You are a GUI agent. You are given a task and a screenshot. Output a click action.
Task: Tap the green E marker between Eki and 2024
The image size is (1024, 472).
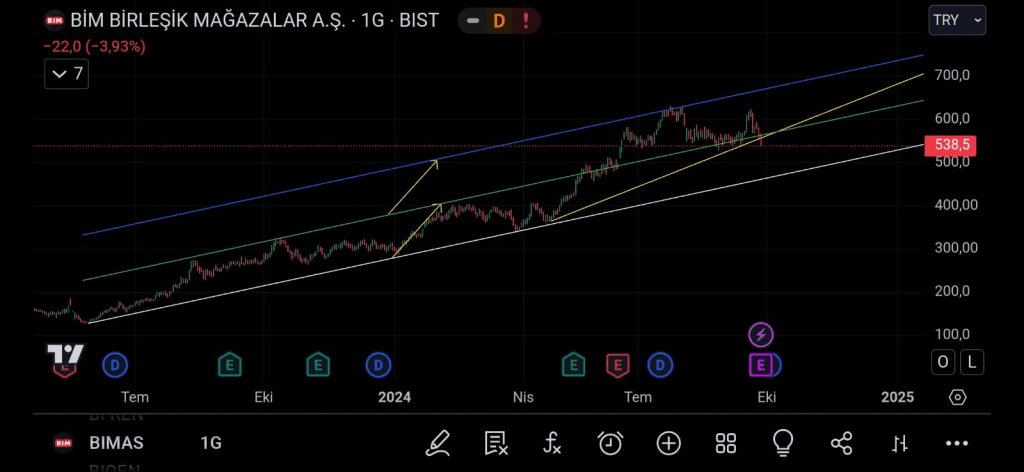[x=317, y=365]
